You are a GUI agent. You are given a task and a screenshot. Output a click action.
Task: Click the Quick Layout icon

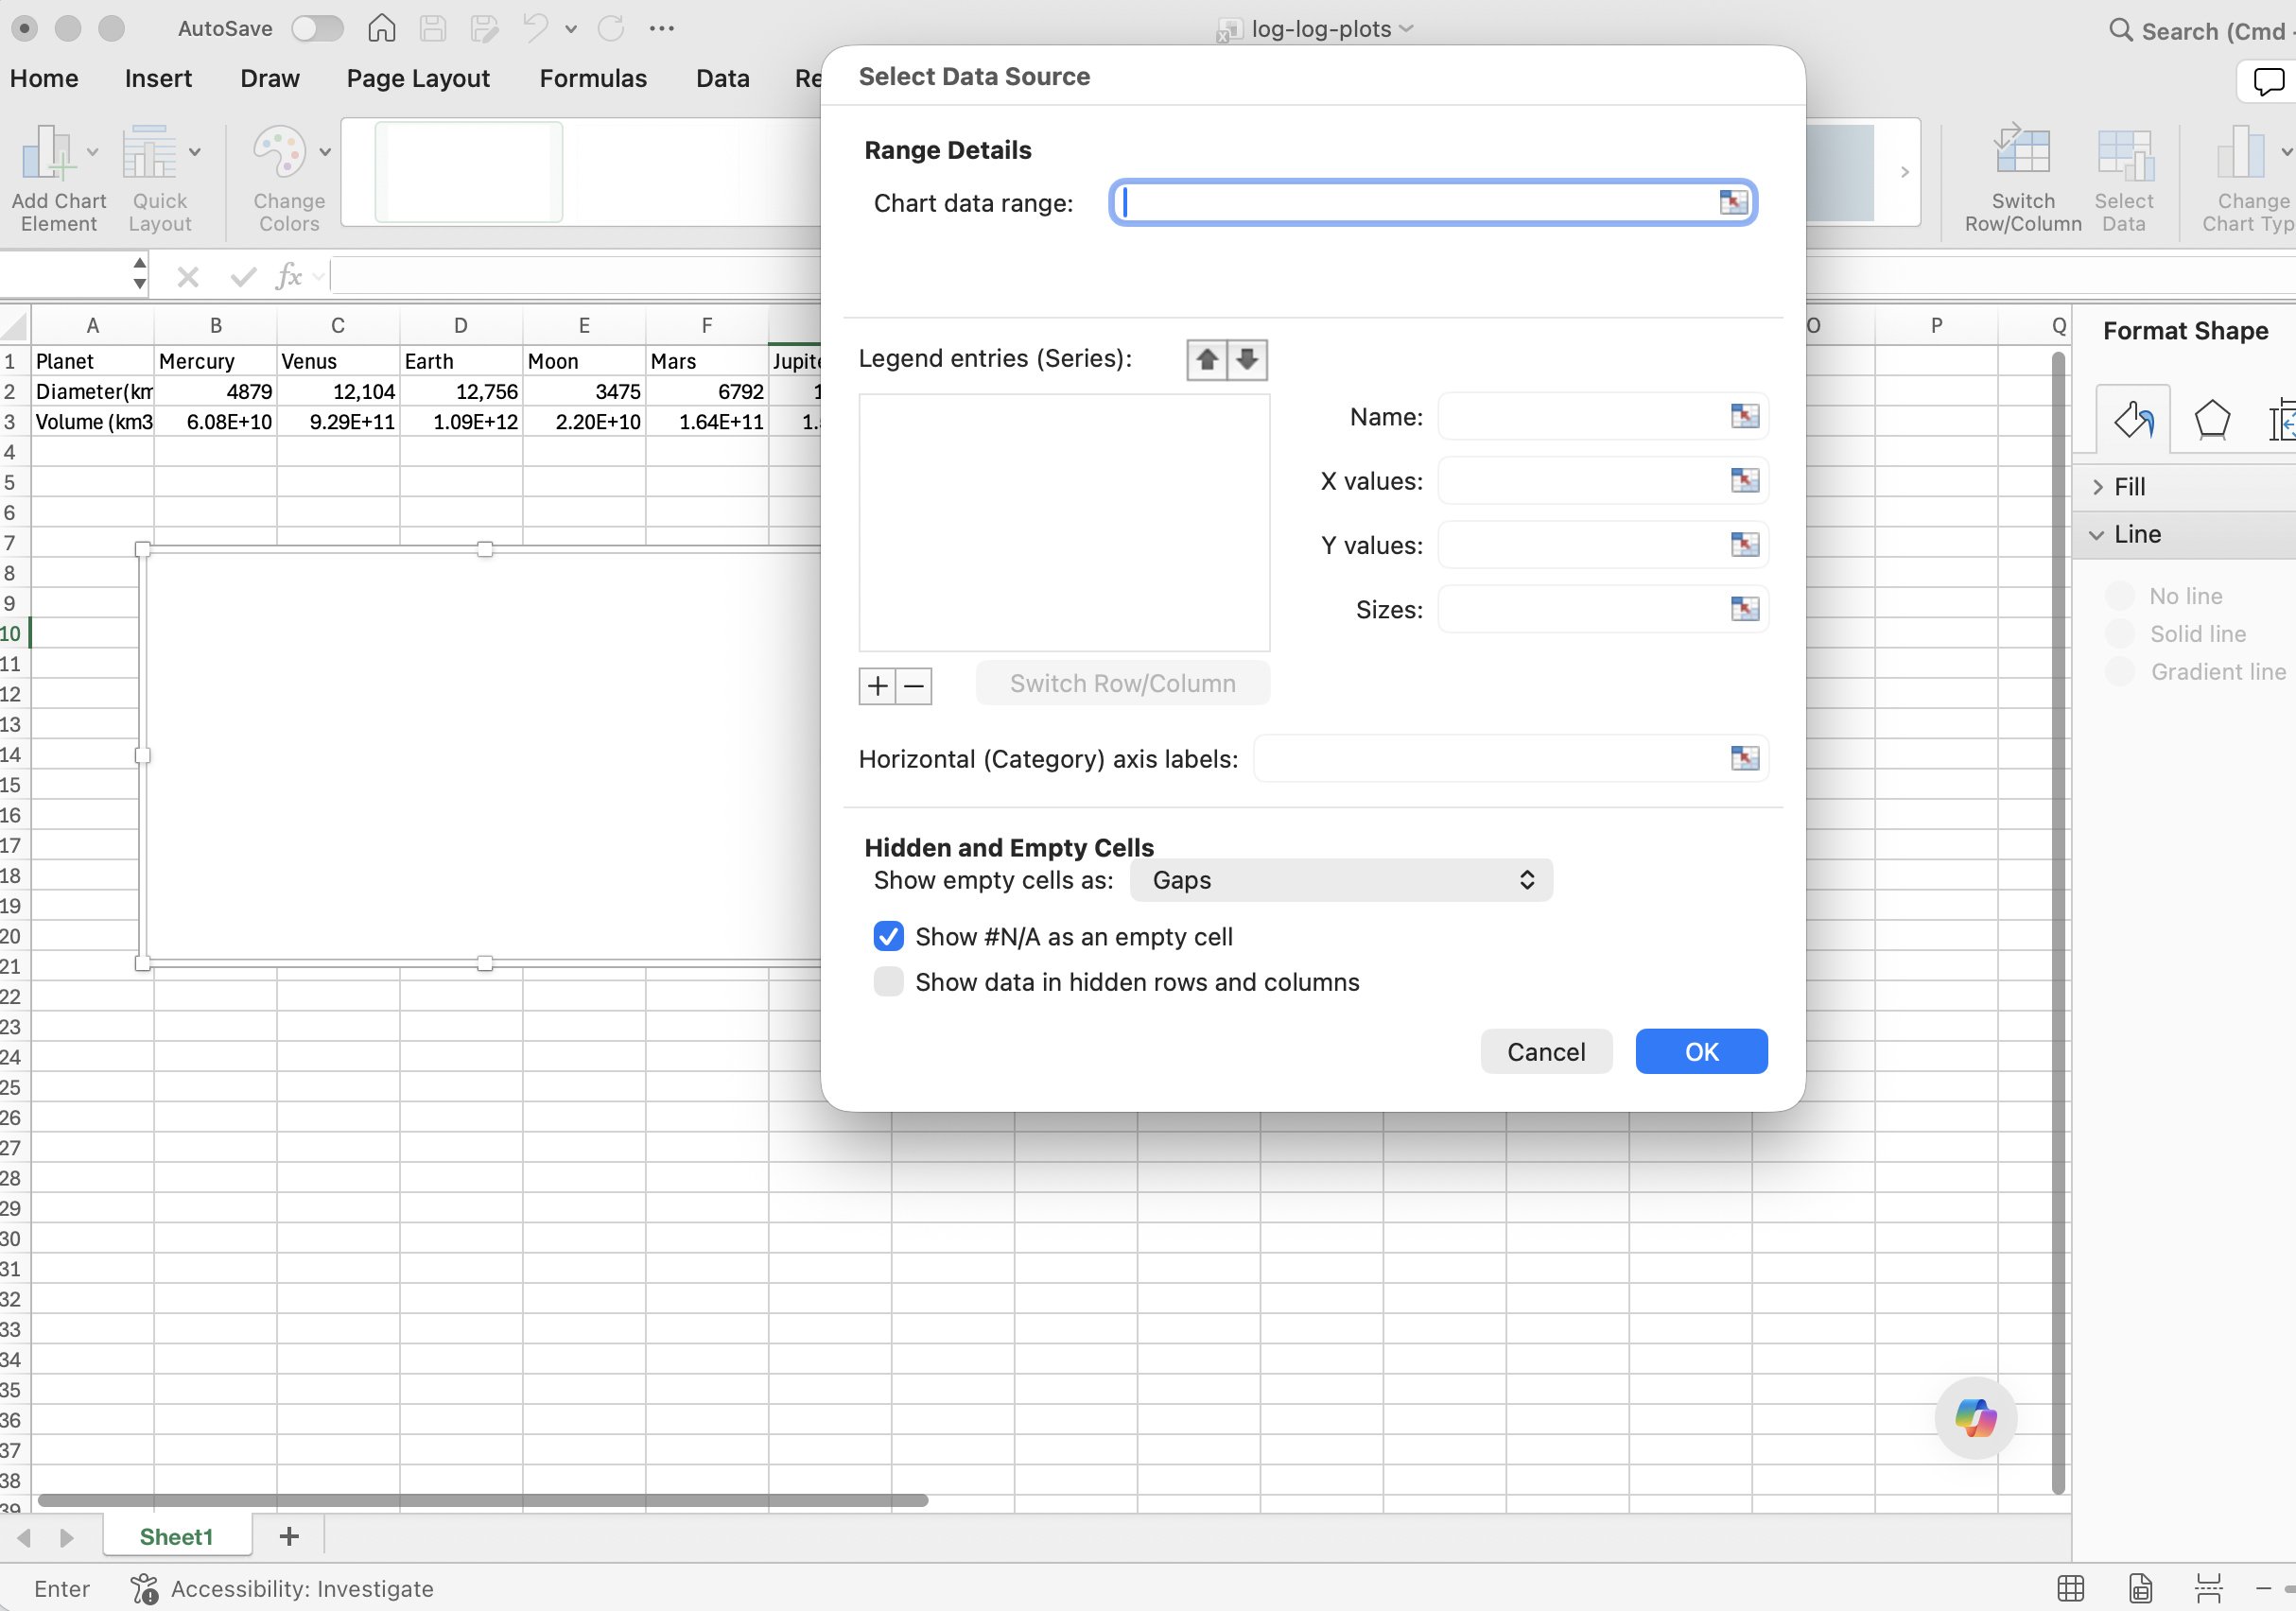click(x=149, y=152)
